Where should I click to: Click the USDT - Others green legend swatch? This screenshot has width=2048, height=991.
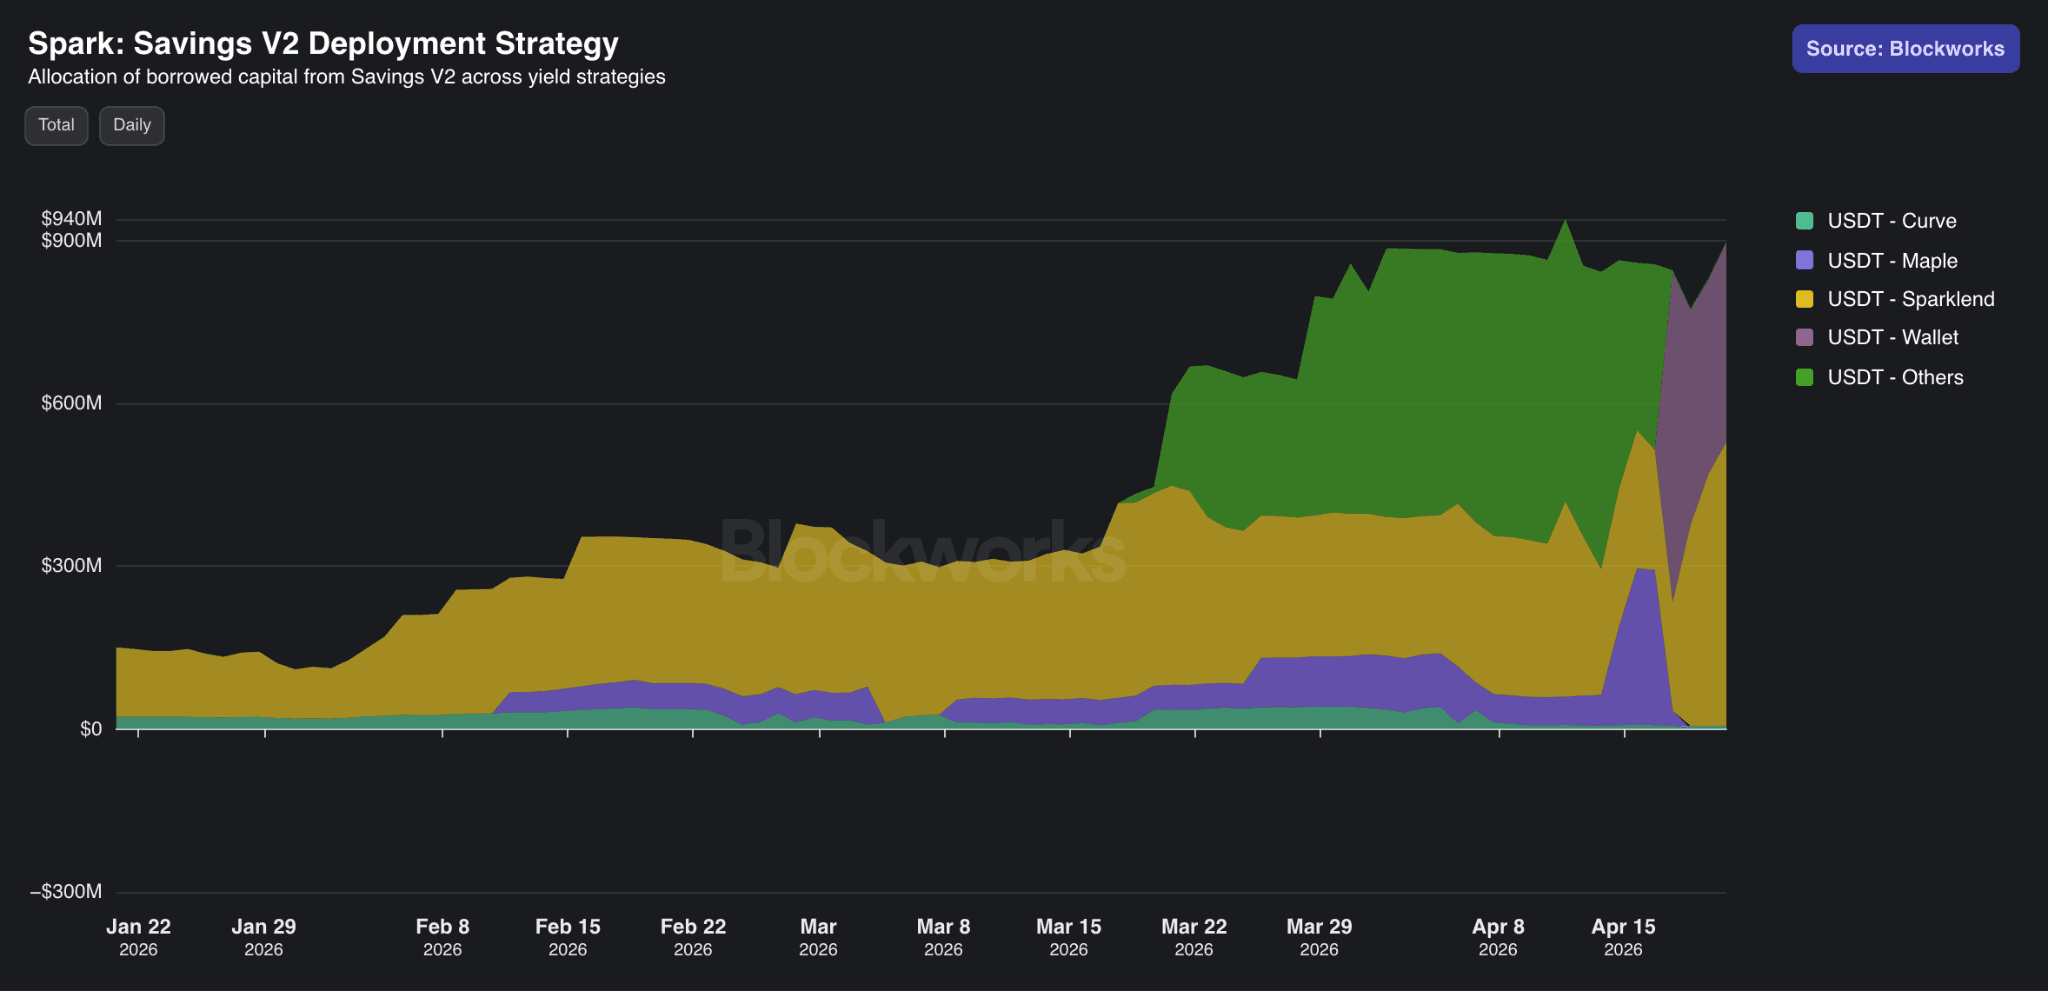click(x=1804, y=377)
